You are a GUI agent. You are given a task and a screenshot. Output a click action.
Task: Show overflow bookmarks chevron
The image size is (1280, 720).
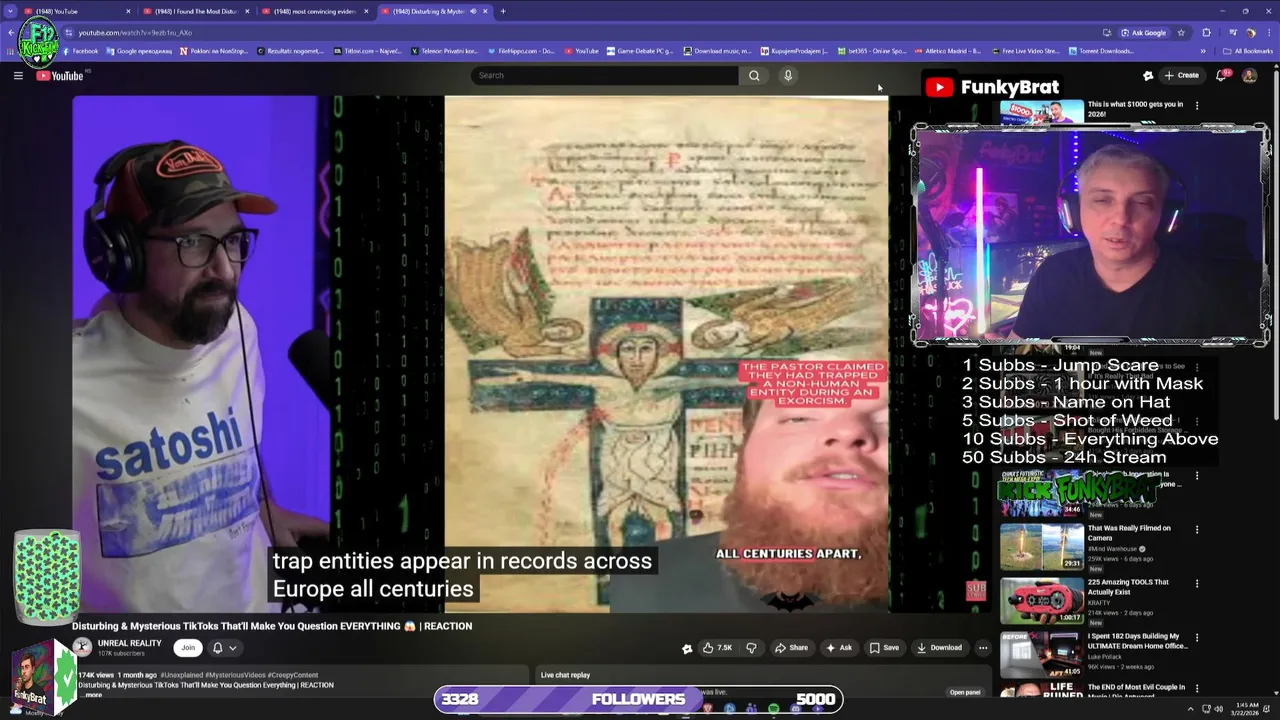(x=1203, y=51)
